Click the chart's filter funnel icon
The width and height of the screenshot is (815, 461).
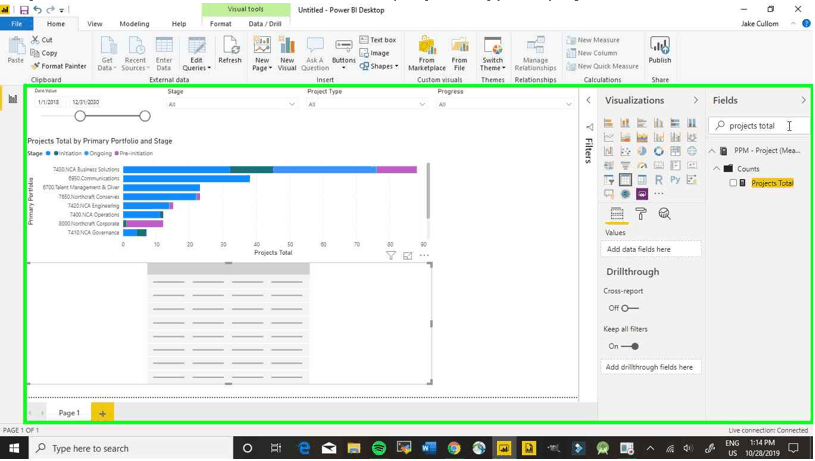pyautogui.click(x=391, y=255)
